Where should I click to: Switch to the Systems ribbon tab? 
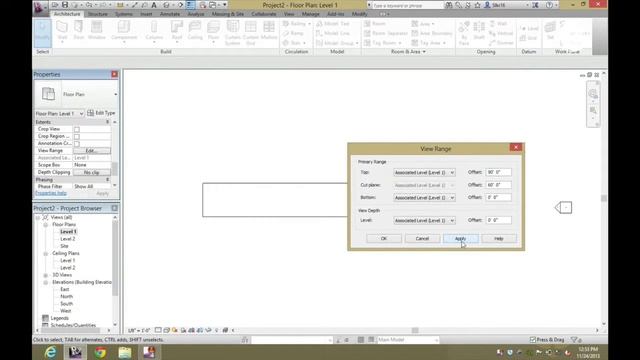pos(124,14)
